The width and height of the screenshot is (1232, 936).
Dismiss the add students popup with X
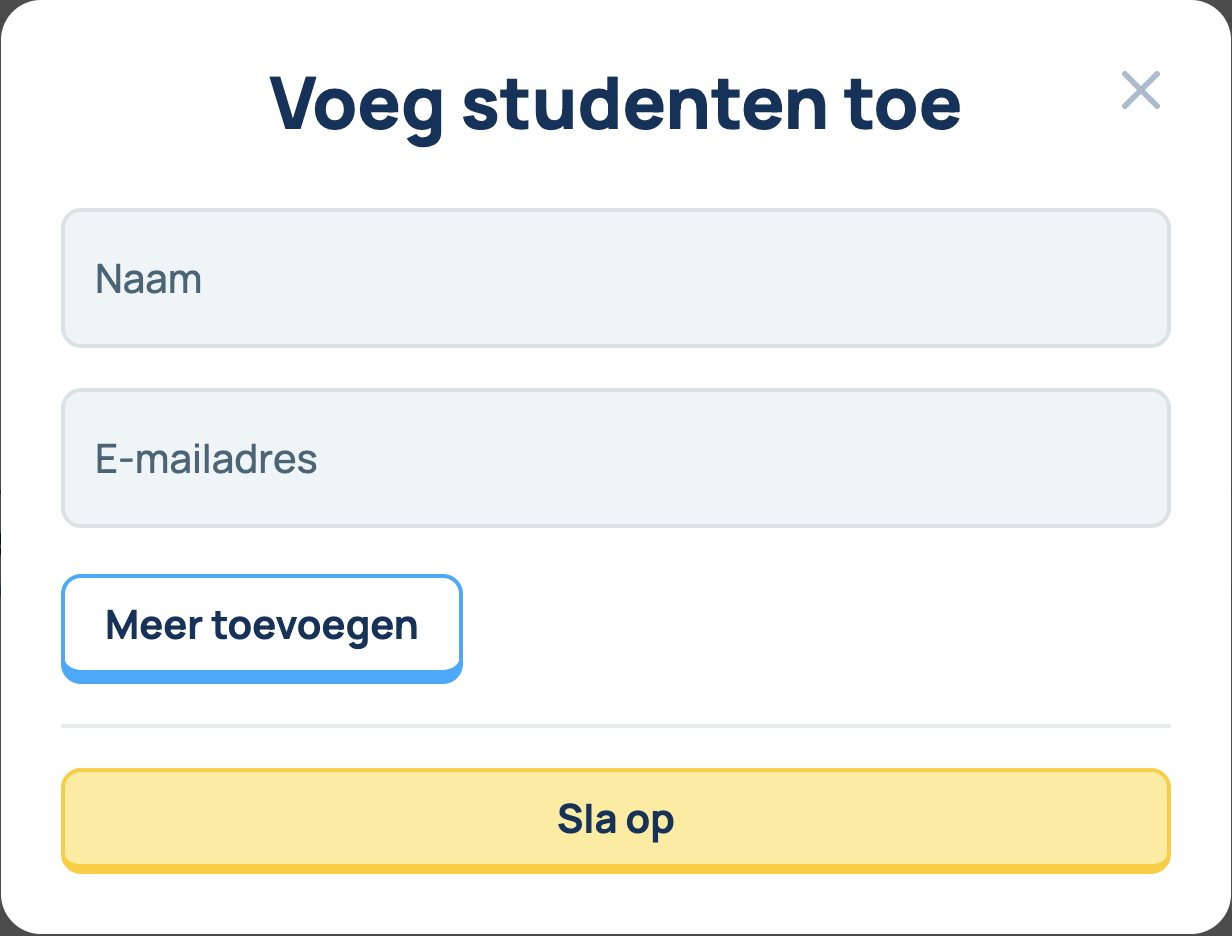tap(1140, 90)
